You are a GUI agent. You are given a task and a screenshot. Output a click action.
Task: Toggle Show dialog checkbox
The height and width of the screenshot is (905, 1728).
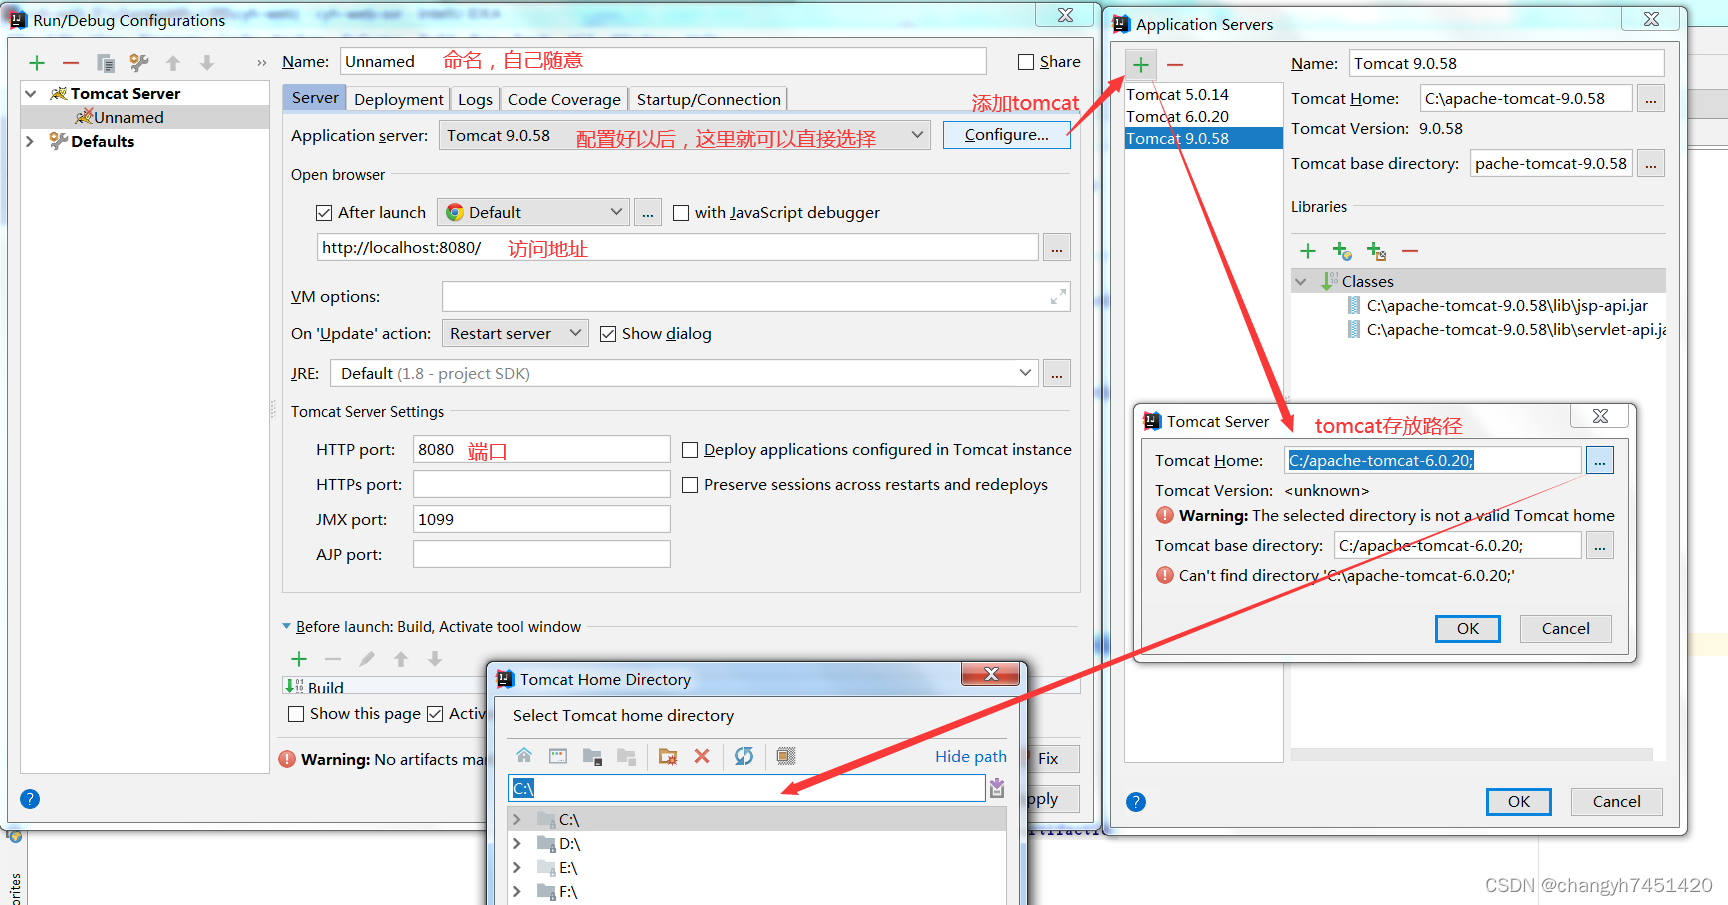tap(608, 334)
